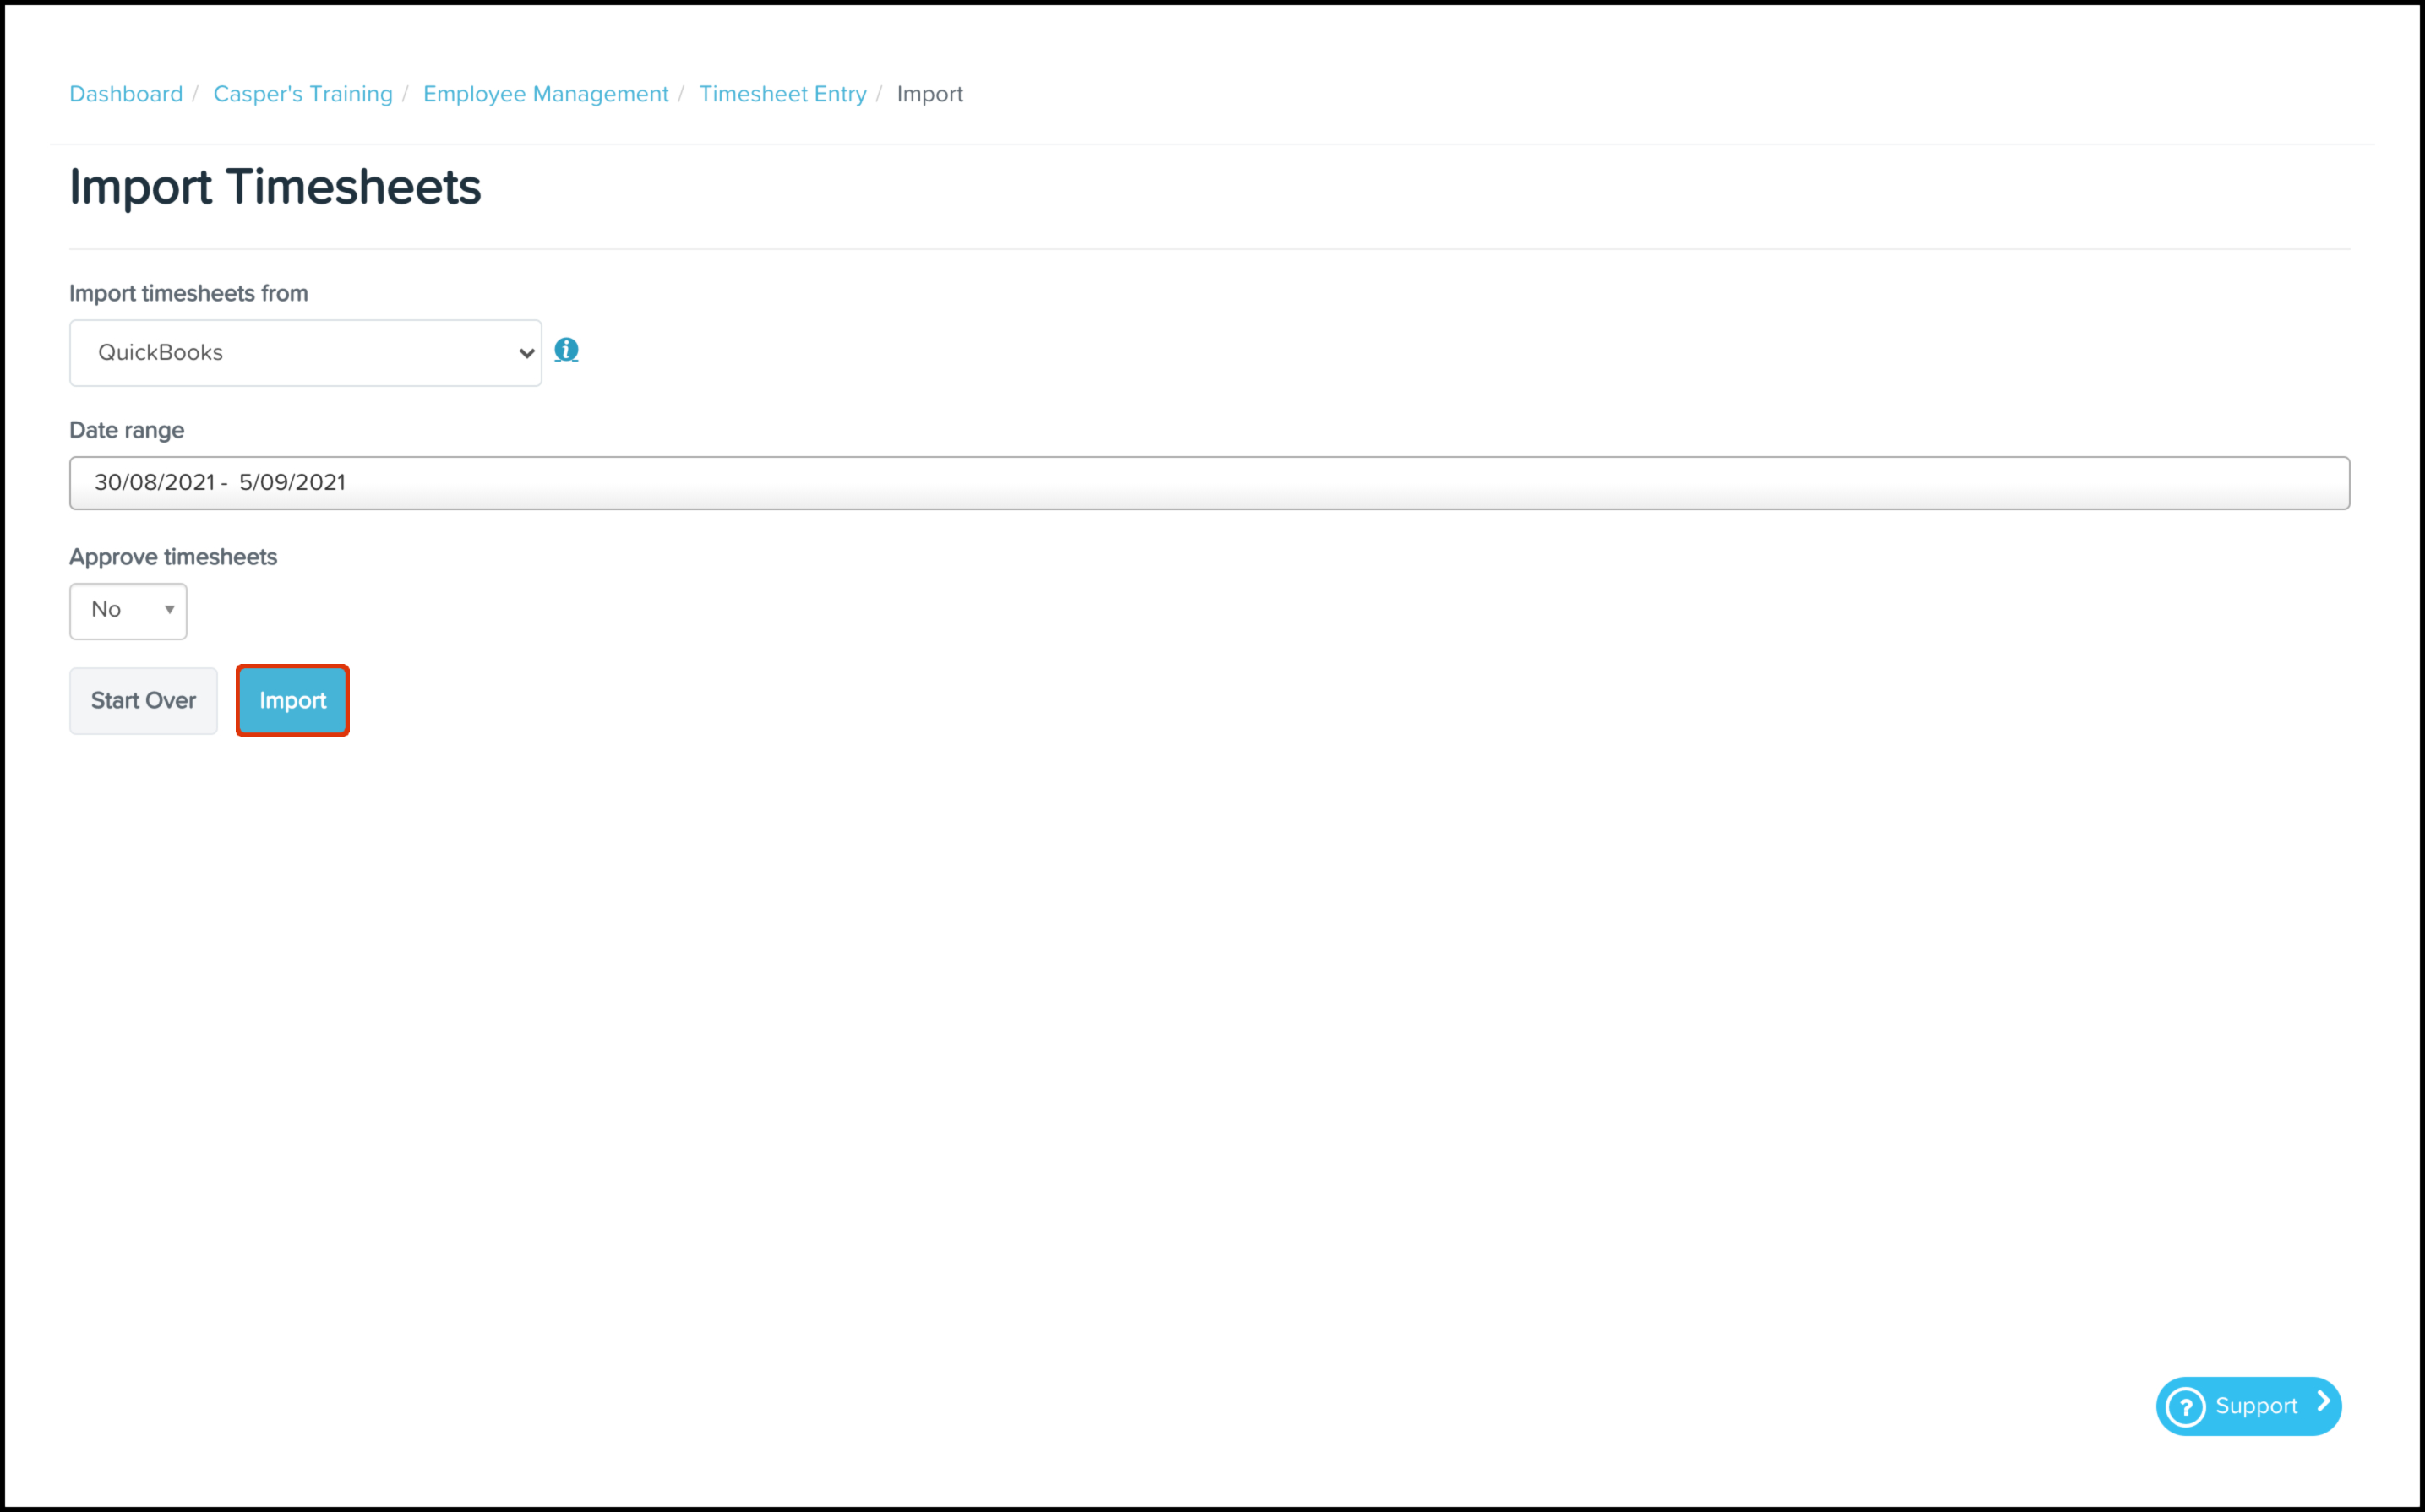The height and width of the screenshot is (1512, 2425).
Task: Return to Timesheet Entry breadcrumb
Action: click(782, 94)
